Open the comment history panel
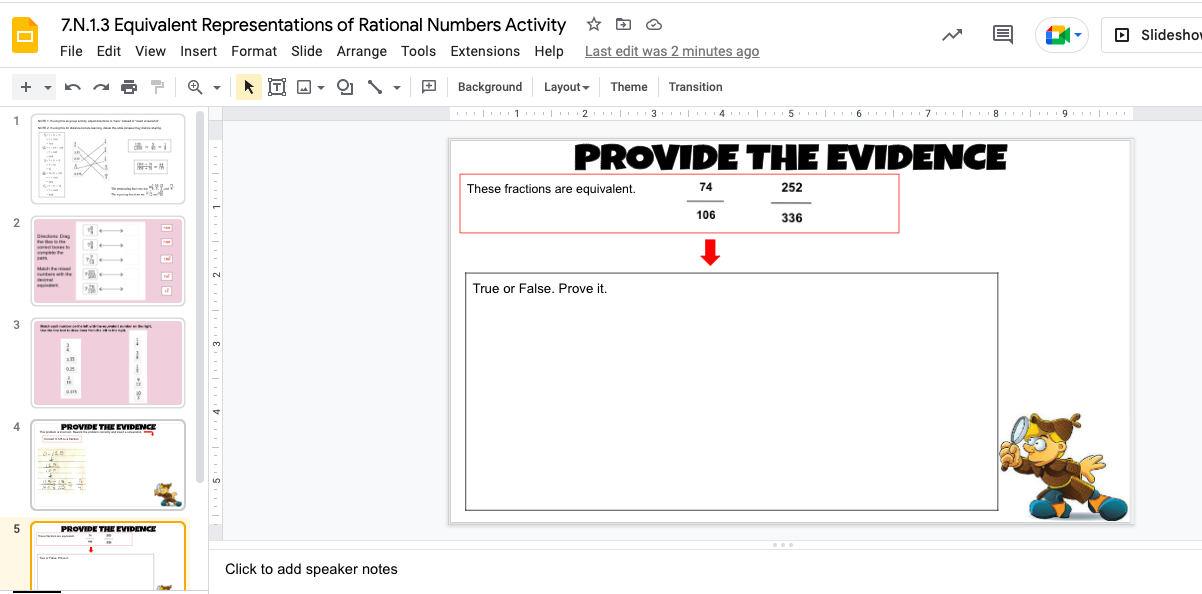Image resolution: width=1202 pixels, height=594 pixels. pyautogui.click(x=1002, y=34)
